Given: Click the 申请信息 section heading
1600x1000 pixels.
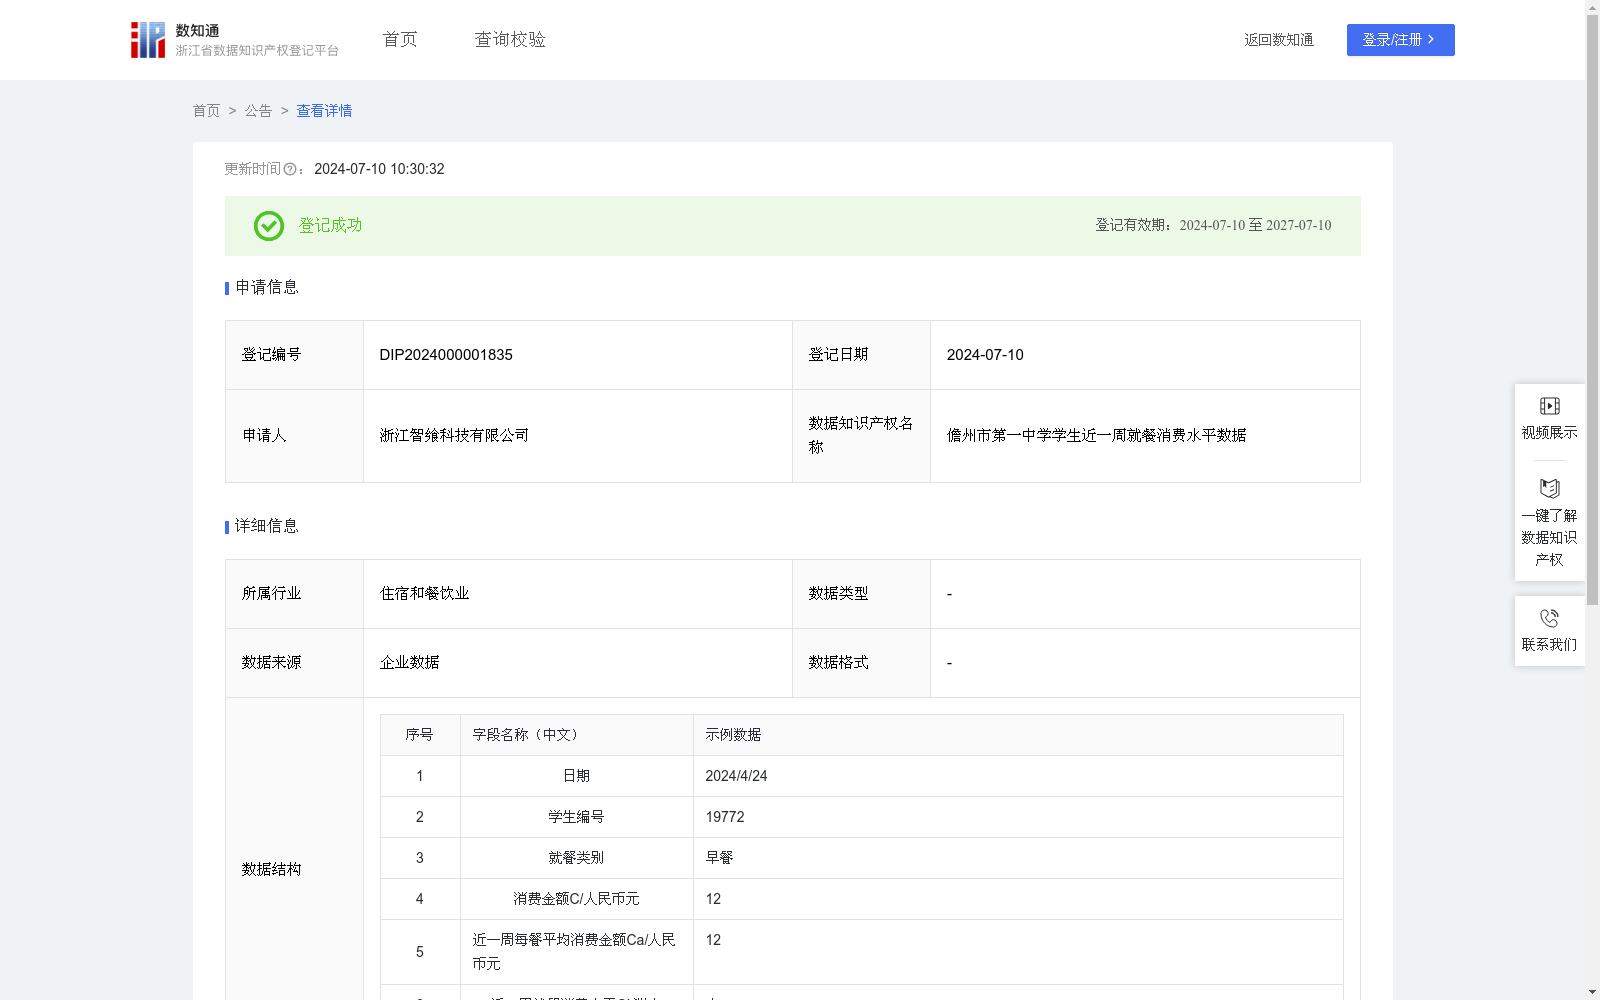Looking at the screenshot, I should tap(266, 288).
